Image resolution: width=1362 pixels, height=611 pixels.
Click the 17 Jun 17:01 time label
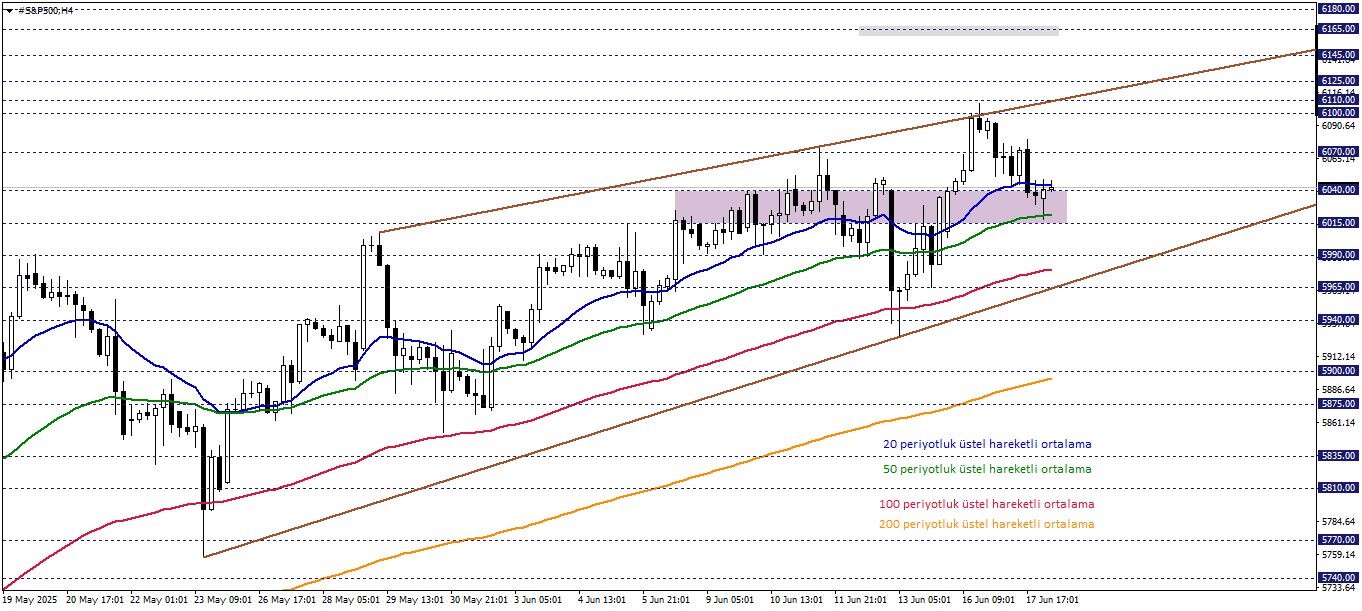(x=1054, y=600)
